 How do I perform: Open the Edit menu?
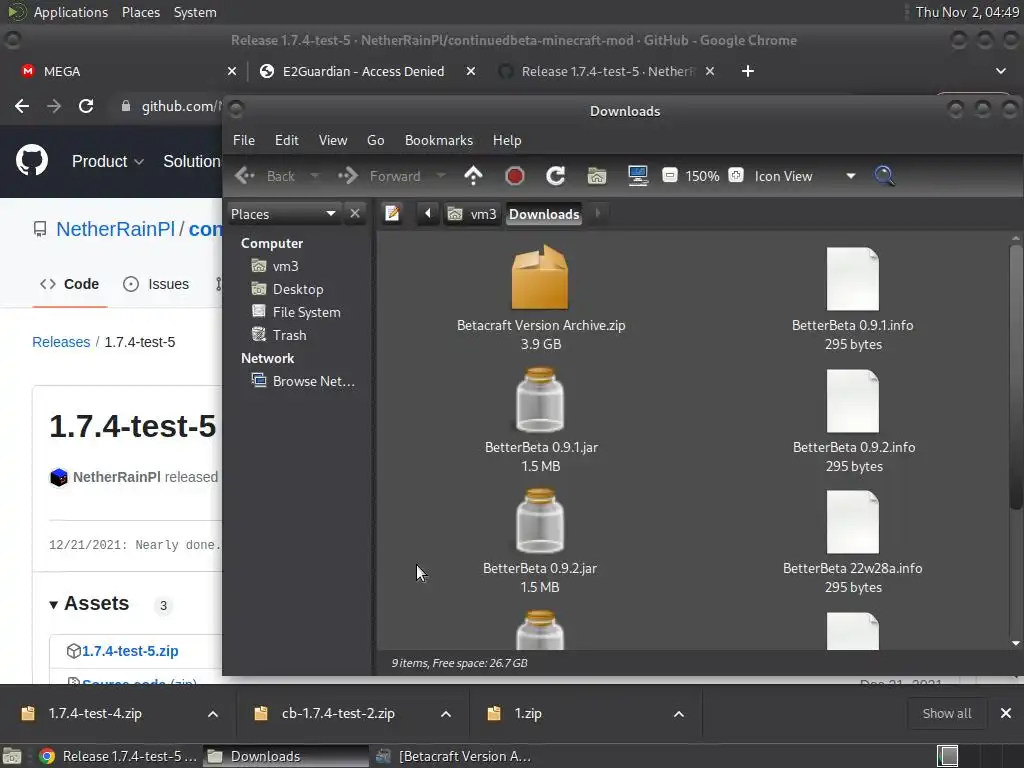tap(286, 140)
